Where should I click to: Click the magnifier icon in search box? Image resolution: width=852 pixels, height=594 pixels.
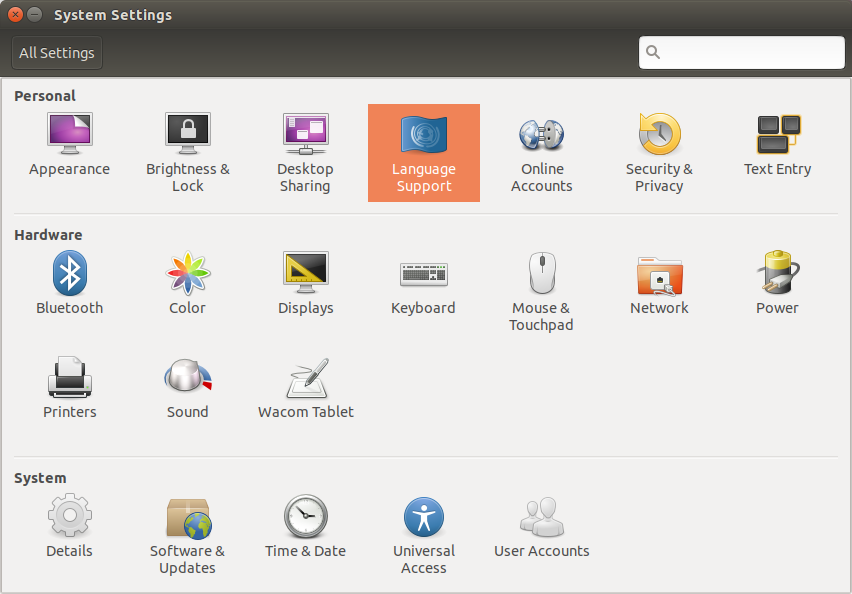[x=653, y=52]
